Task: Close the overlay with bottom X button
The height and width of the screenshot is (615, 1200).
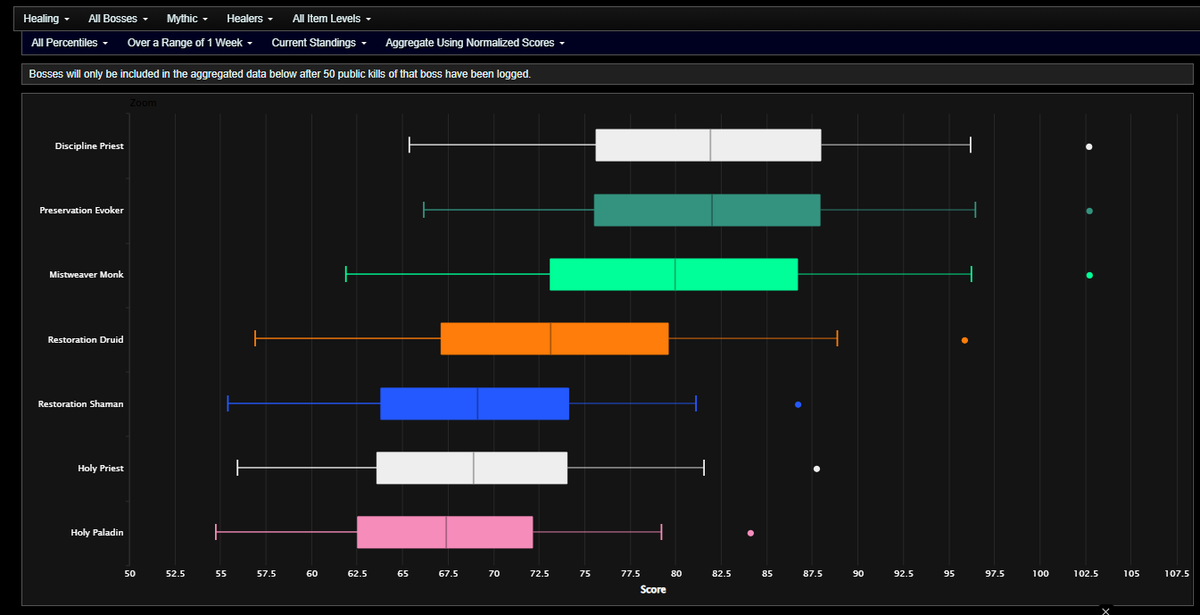Action: point(1105,610)
